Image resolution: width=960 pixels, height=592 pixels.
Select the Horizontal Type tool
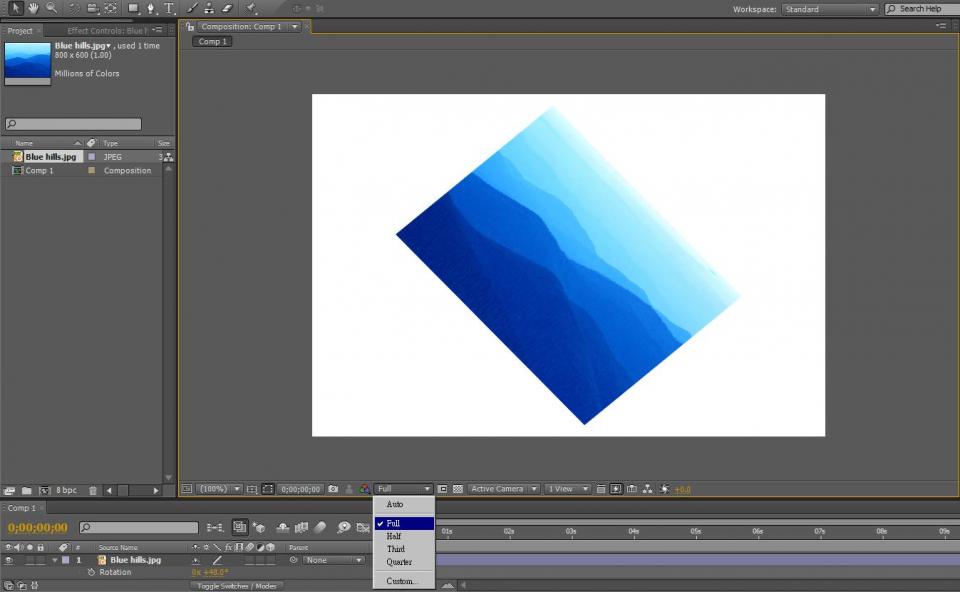coord(168,8)
